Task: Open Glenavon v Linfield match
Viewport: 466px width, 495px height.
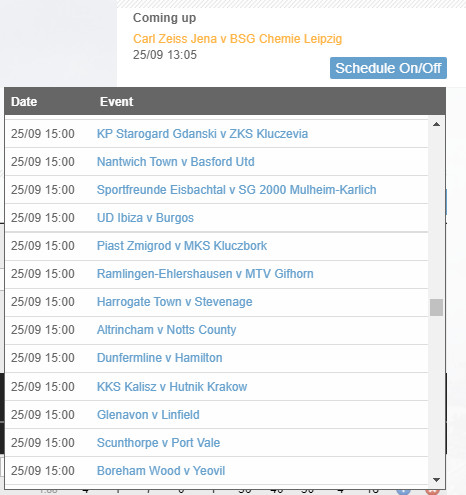Action: click(148, 415)
